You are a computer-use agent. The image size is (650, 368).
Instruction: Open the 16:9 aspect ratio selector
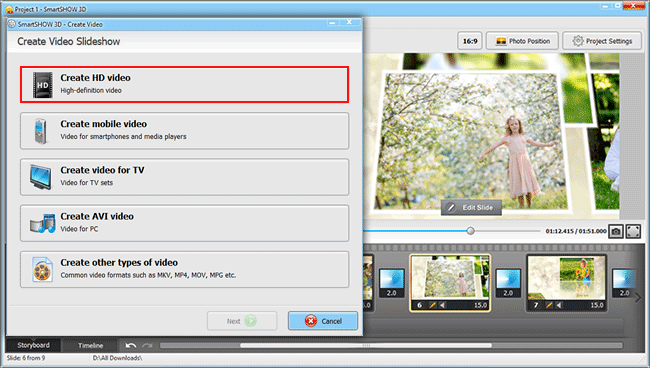tap(470, 41)
